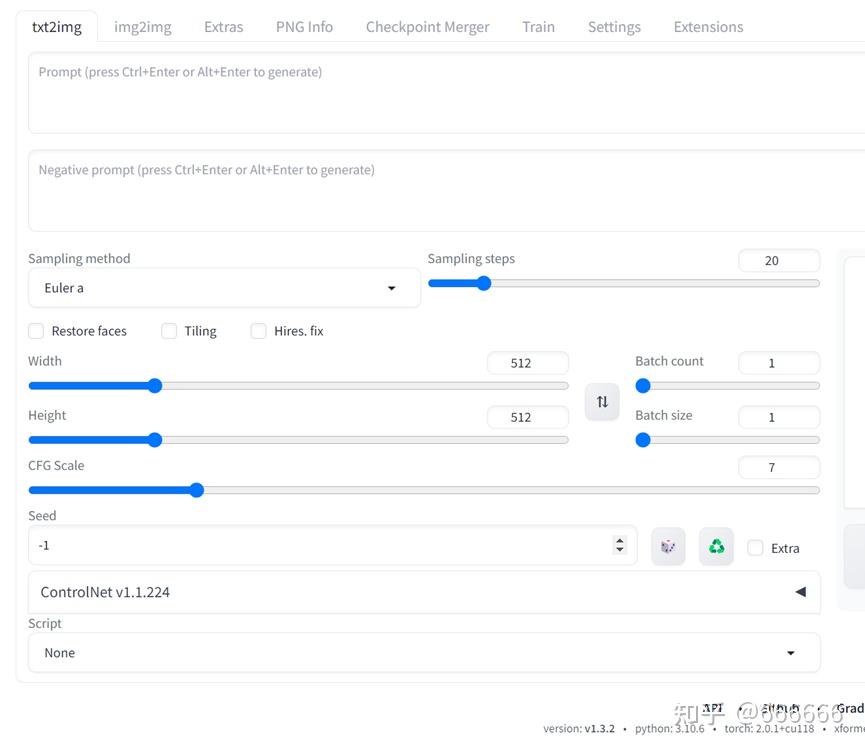865x748 pixels.
Task: Click the Seed stepper arrows
Action: [620, 545]
